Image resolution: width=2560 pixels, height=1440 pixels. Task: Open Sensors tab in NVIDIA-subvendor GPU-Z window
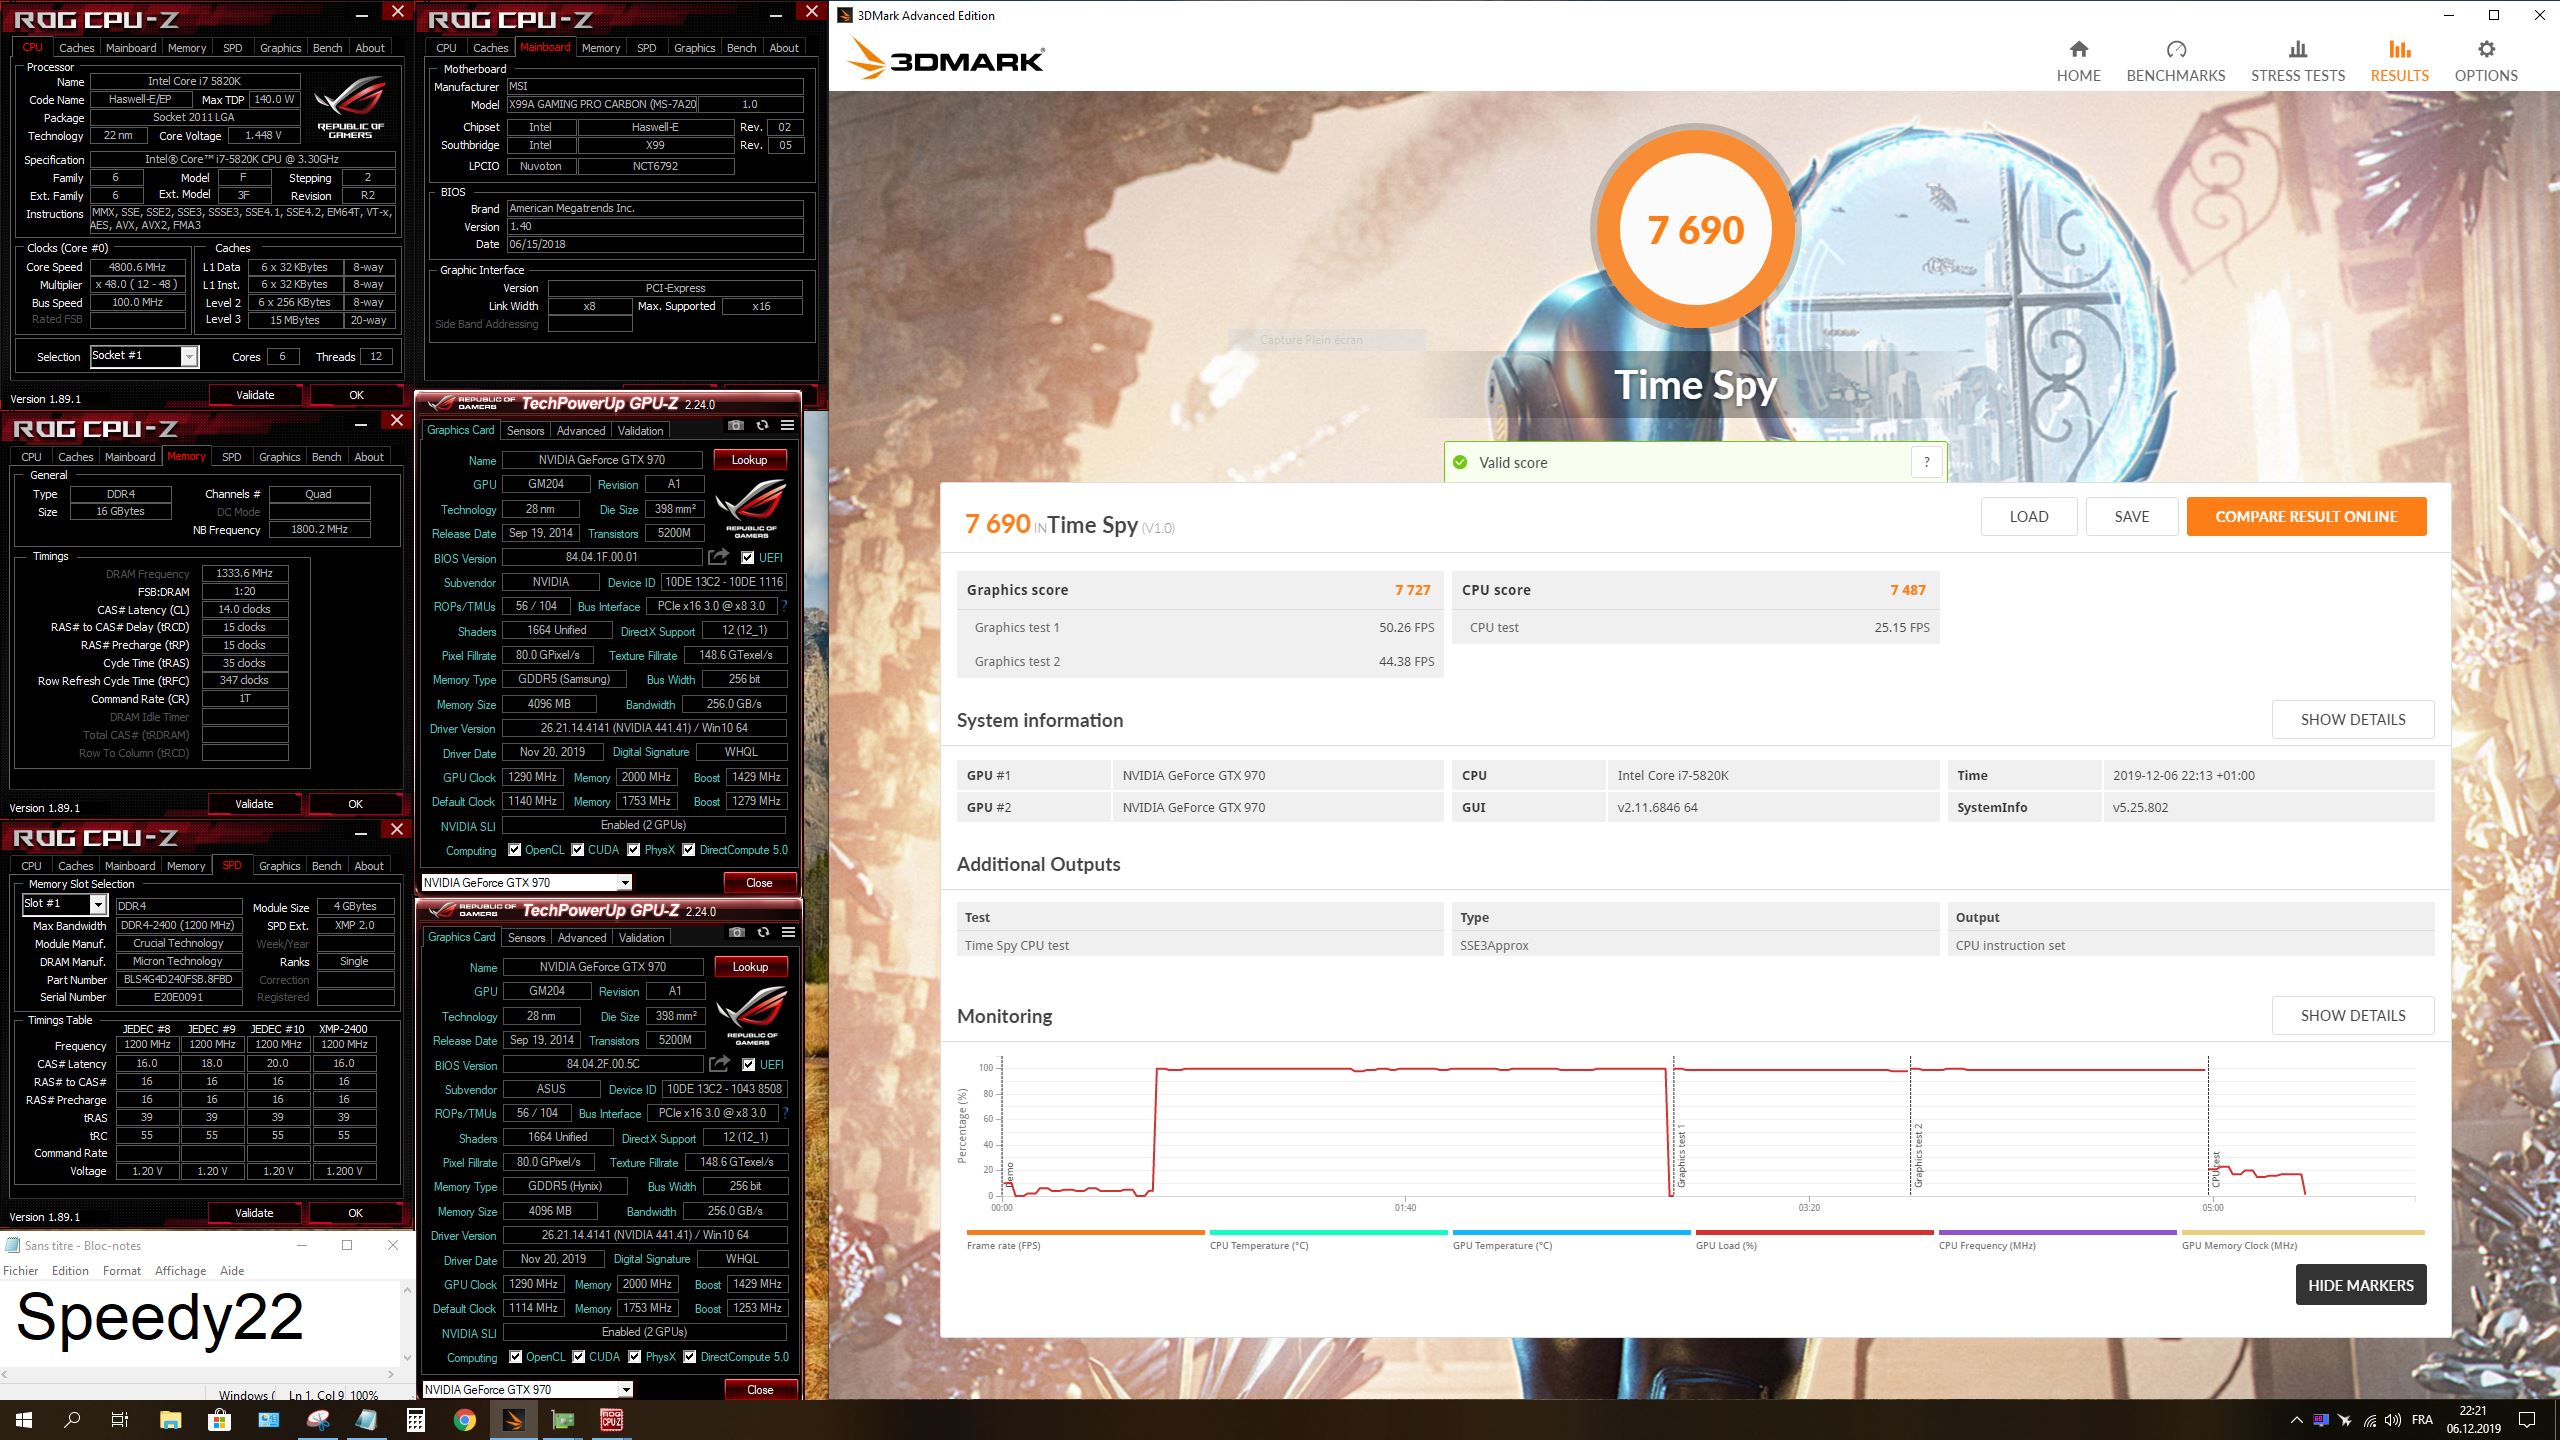tap(525, 431)
